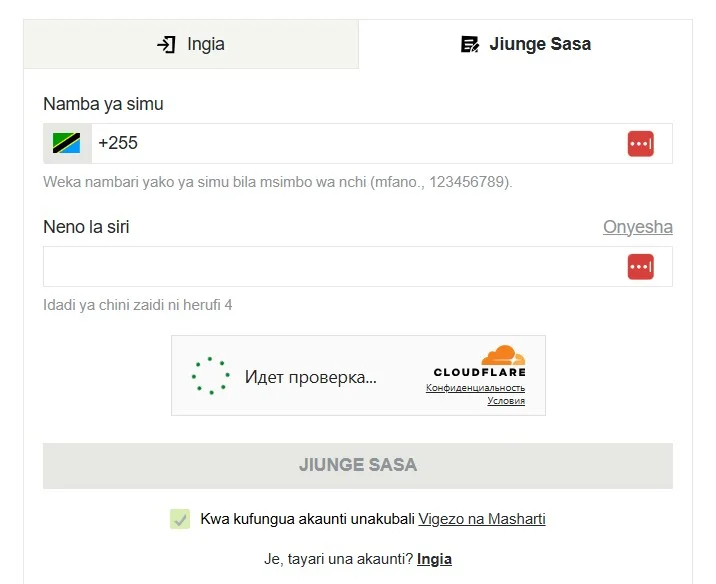Click password manager icon in password field
This screenshot has width=716, height=584.
641,267
